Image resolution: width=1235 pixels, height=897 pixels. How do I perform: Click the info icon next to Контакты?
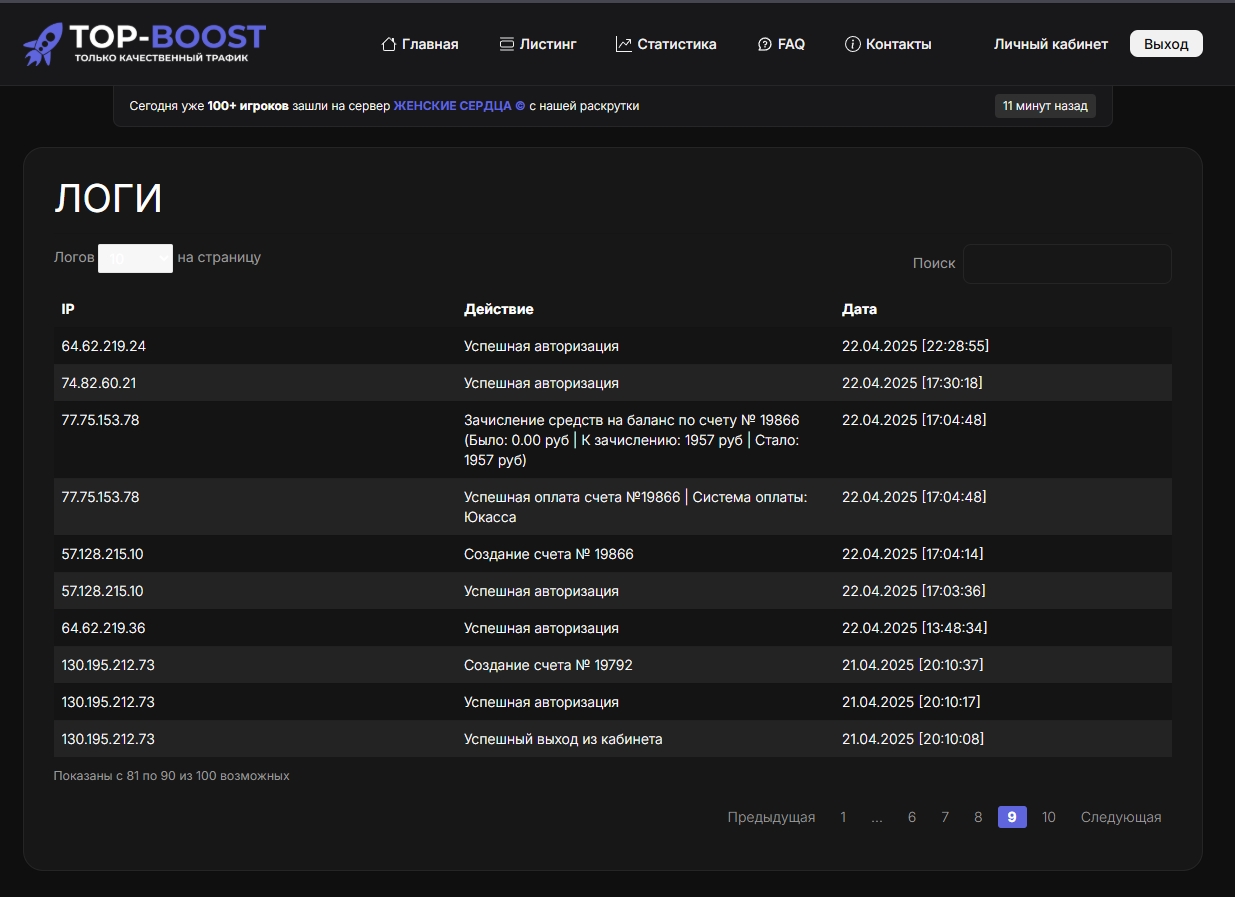click(x=852, y=43)
